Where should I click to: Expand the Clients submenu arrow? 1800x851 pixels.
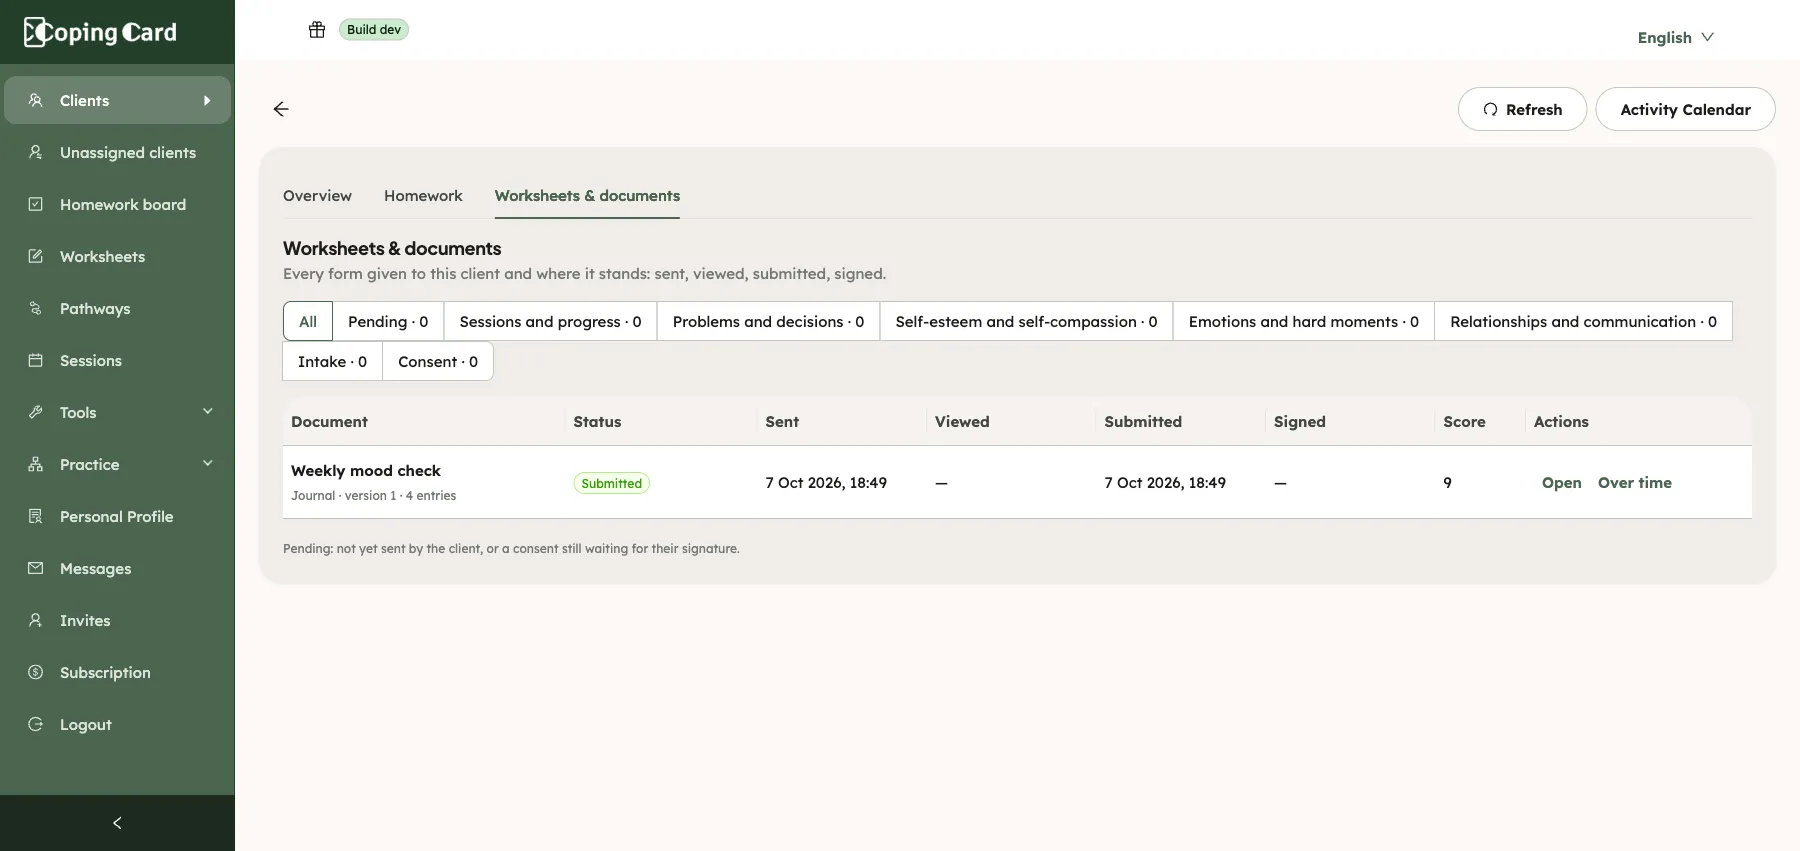click(207, 100)
